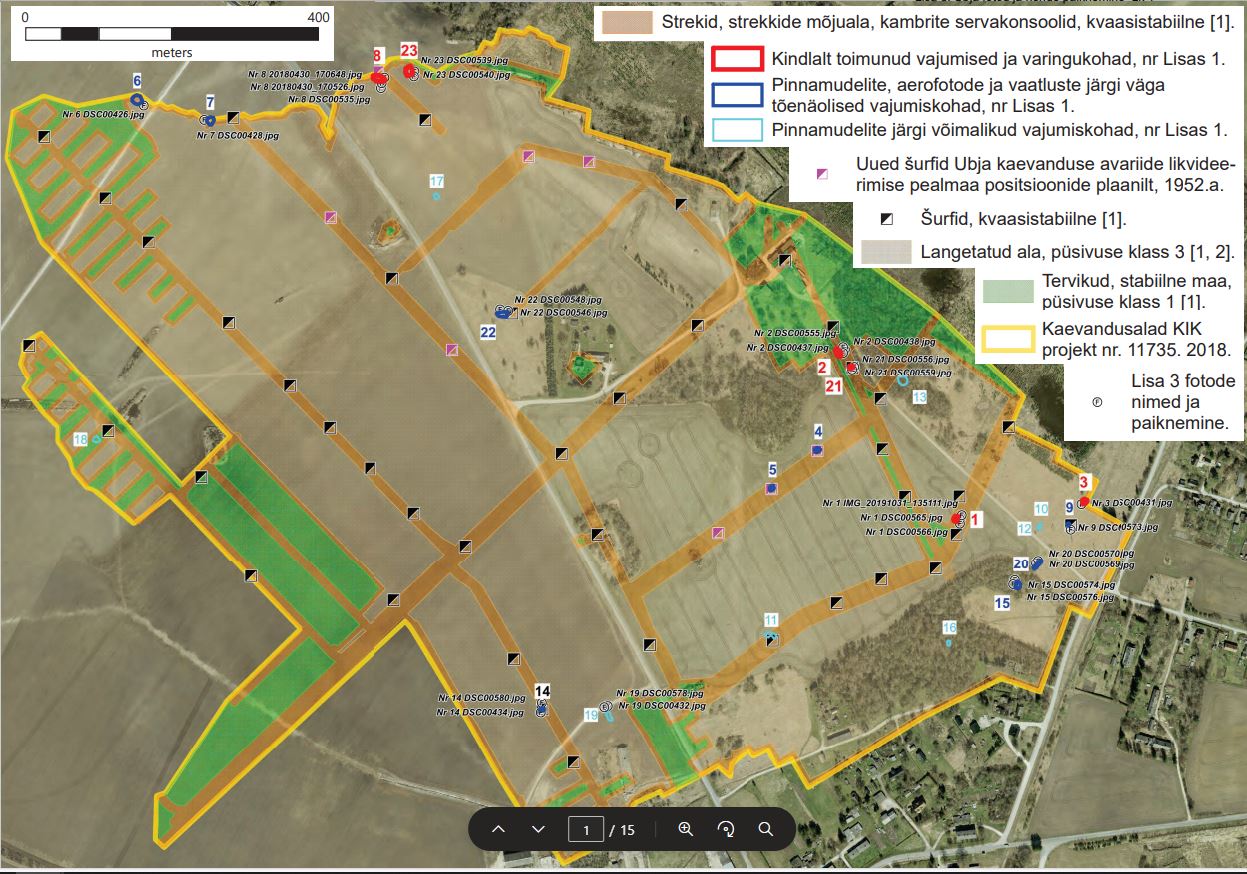The image size is (1247, 874).
Task: Click photo label Nr 7 DSC00428.jpg
Action: [237, 134]
